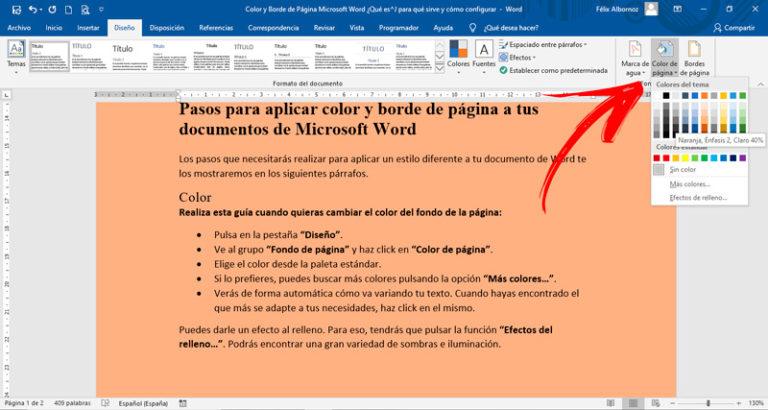Click the Undo arrow icon
The width and height of the screenshot is (768, 410).
click(x=33, y=9)
